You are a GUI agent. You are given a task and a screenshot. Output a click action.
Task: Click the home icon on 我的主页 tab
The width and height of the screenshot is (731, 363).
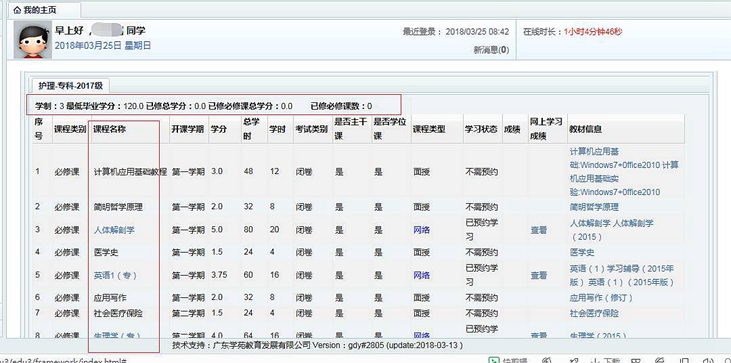tap(17, 10)
